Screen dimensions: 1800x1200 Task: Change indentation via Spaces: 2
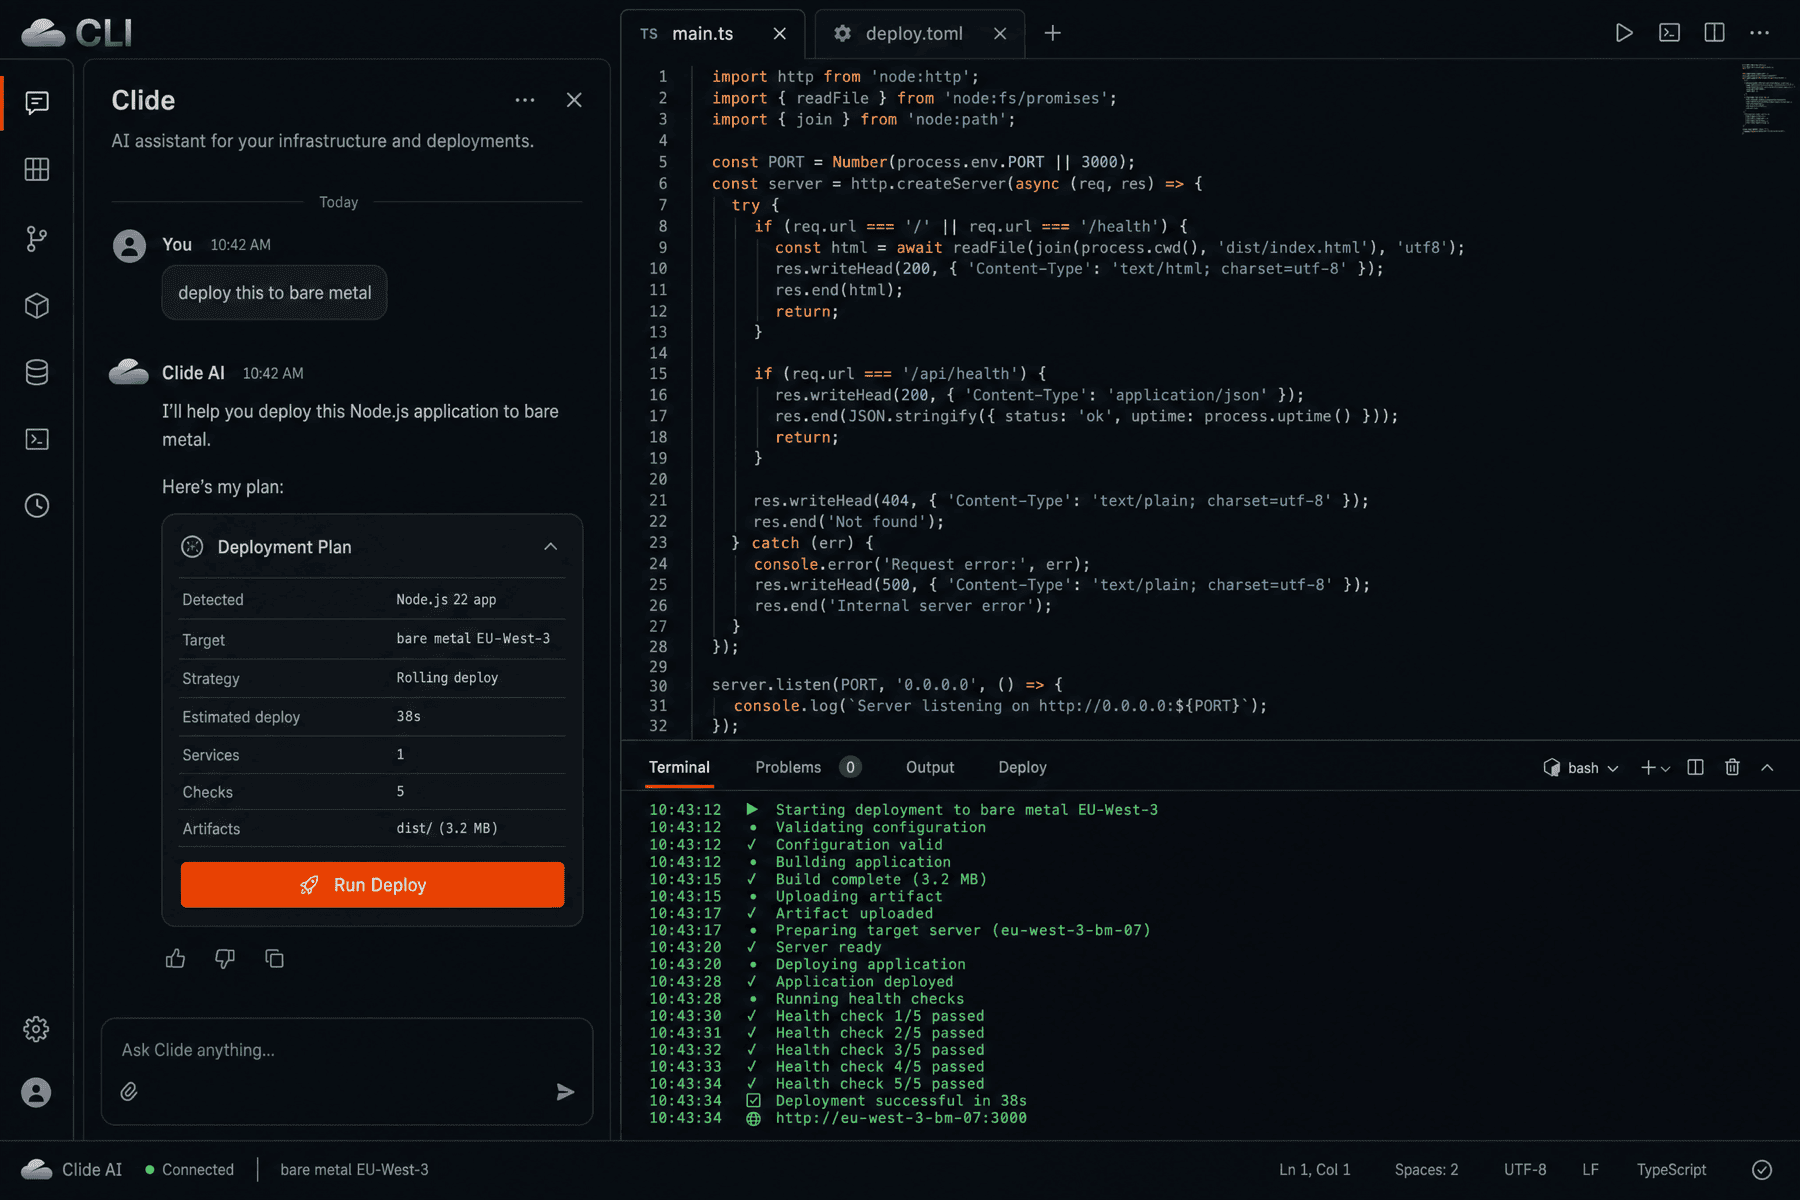1426,1169
